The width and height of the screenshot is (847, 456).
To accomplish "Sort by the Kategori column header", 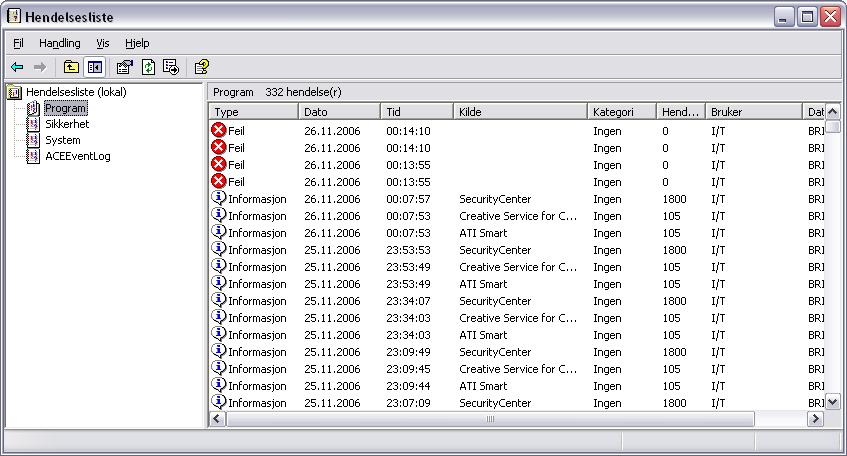I will coord(622,112).
